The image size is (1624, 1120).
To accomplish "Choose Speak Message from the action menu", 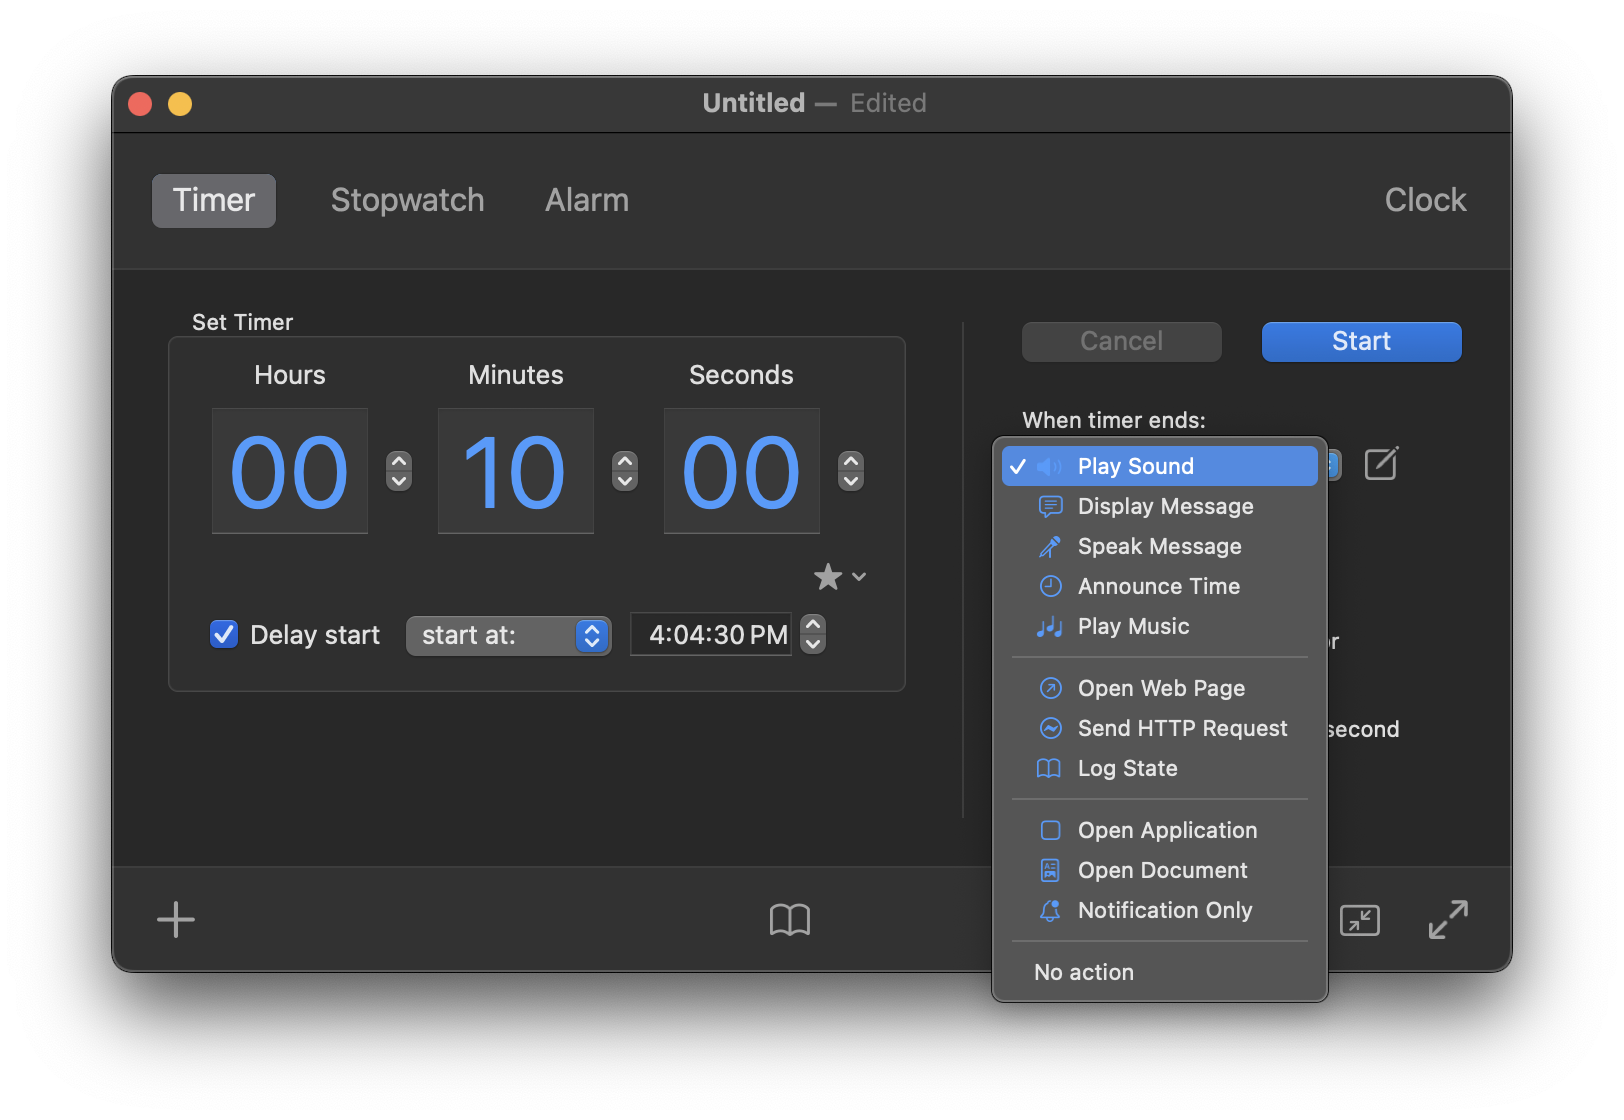I will pyautogui.click(x=1159, y=546).
